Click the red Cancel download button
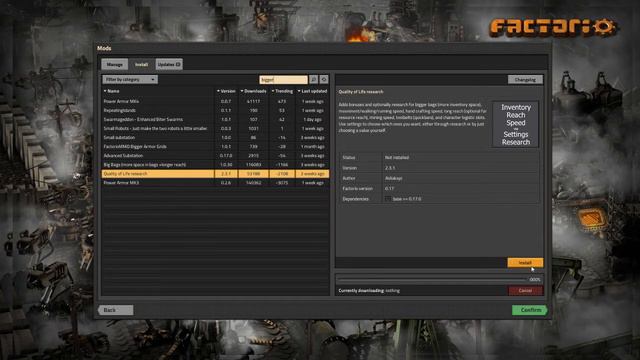Image resolution: width=640 pixels, height=360 pixels. coord(525,291)
